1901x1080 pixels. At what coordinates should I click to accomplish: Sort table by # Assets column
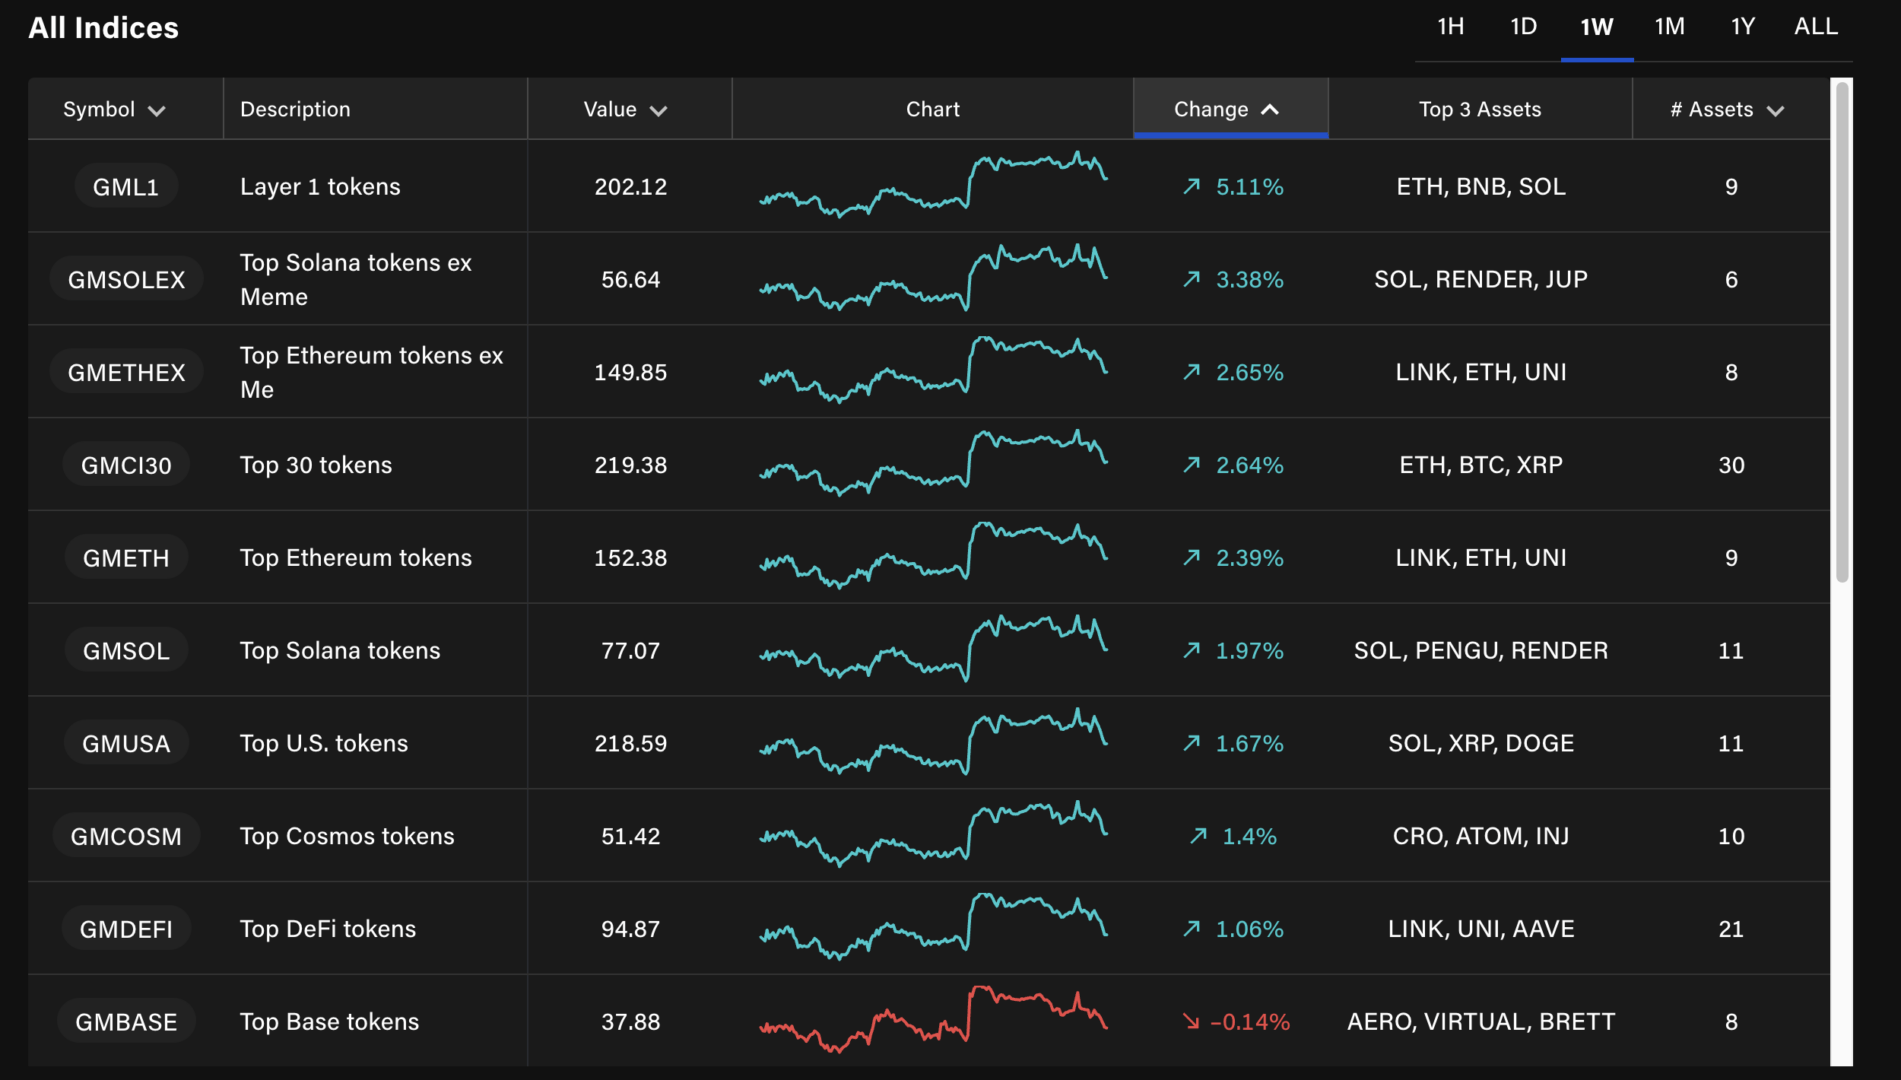[1727, 109]
